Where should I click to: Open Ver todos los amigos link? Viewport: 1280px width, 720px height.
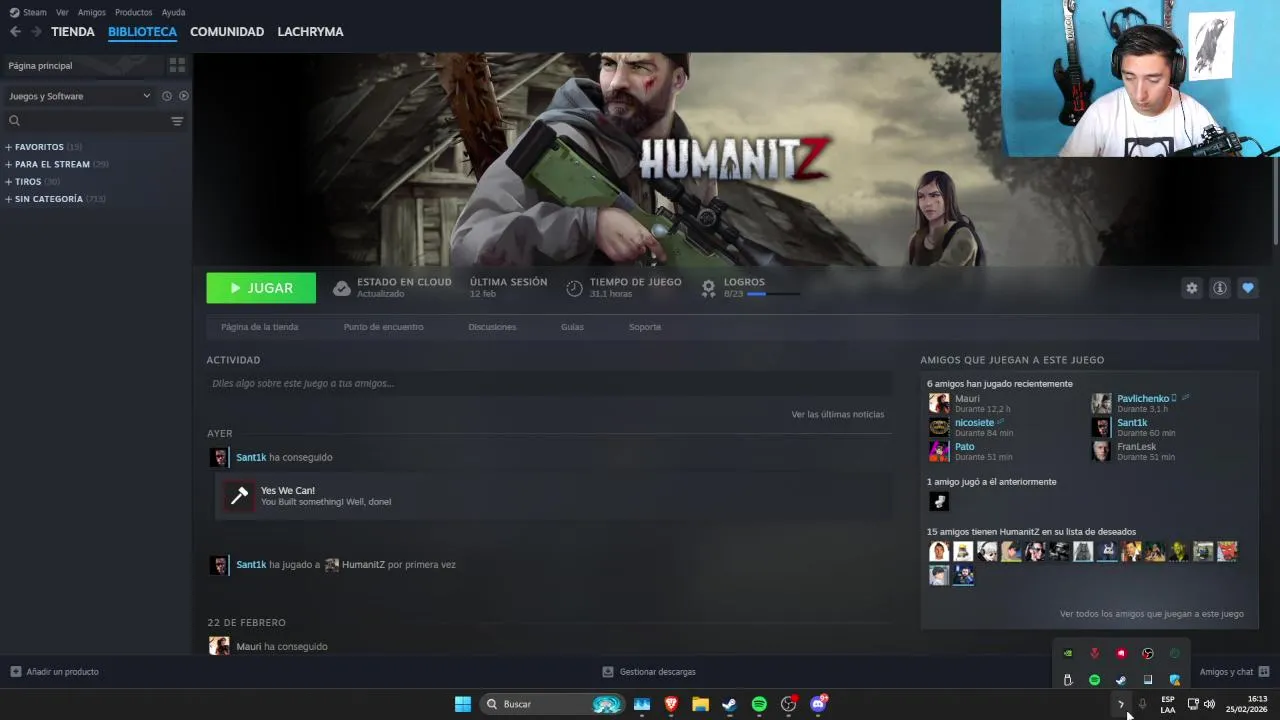(1151, 614)
